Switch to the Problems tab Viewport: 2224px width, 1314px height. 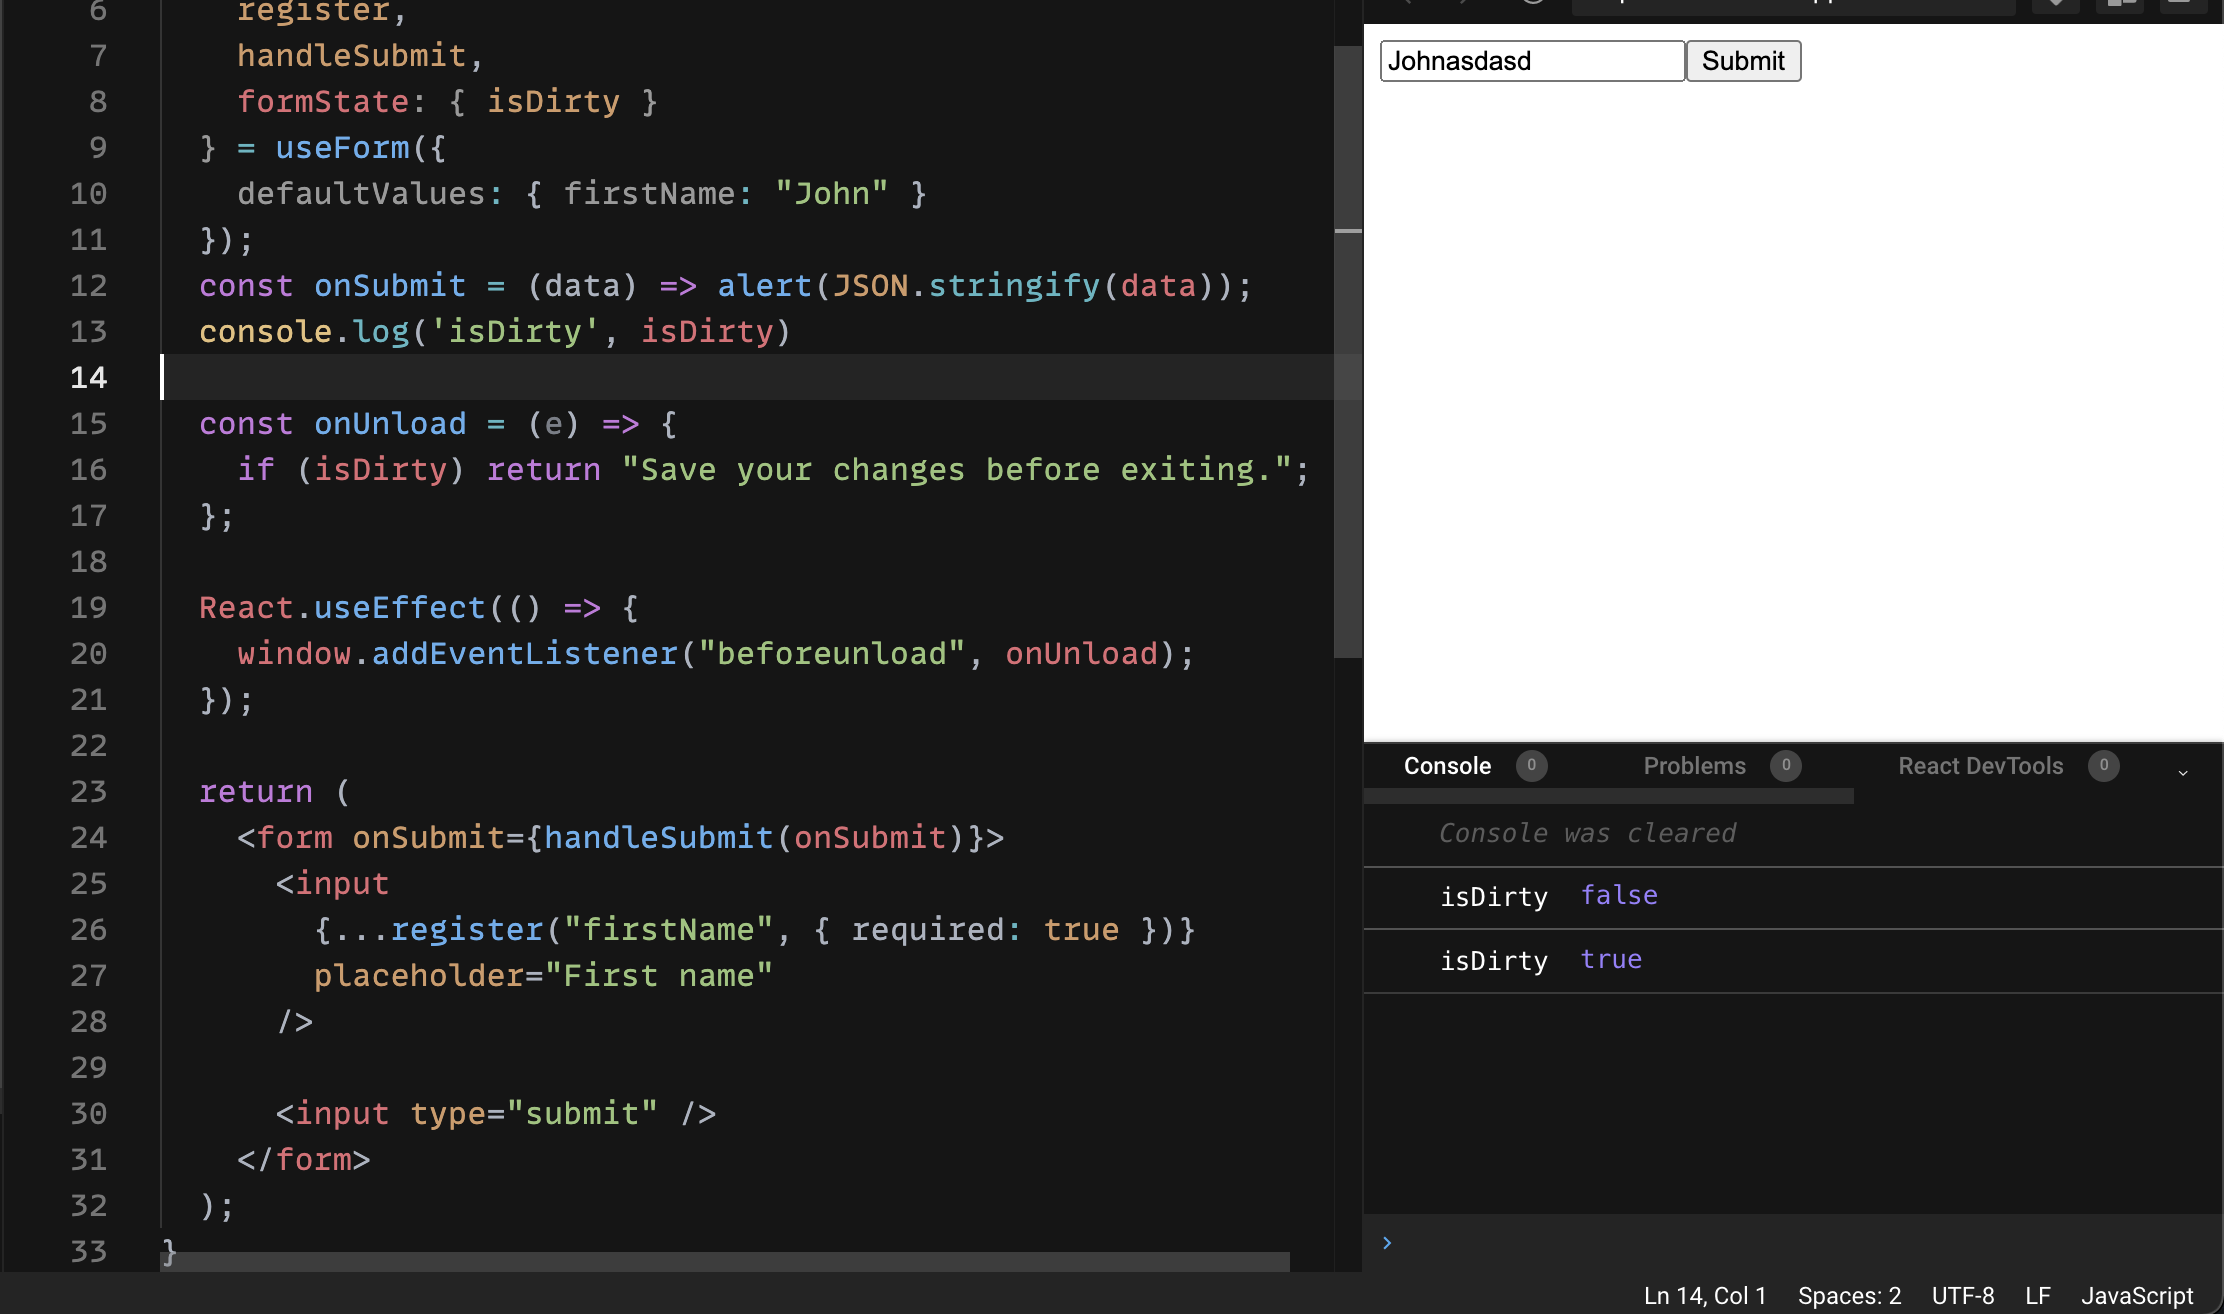[x=1695, y=766]
